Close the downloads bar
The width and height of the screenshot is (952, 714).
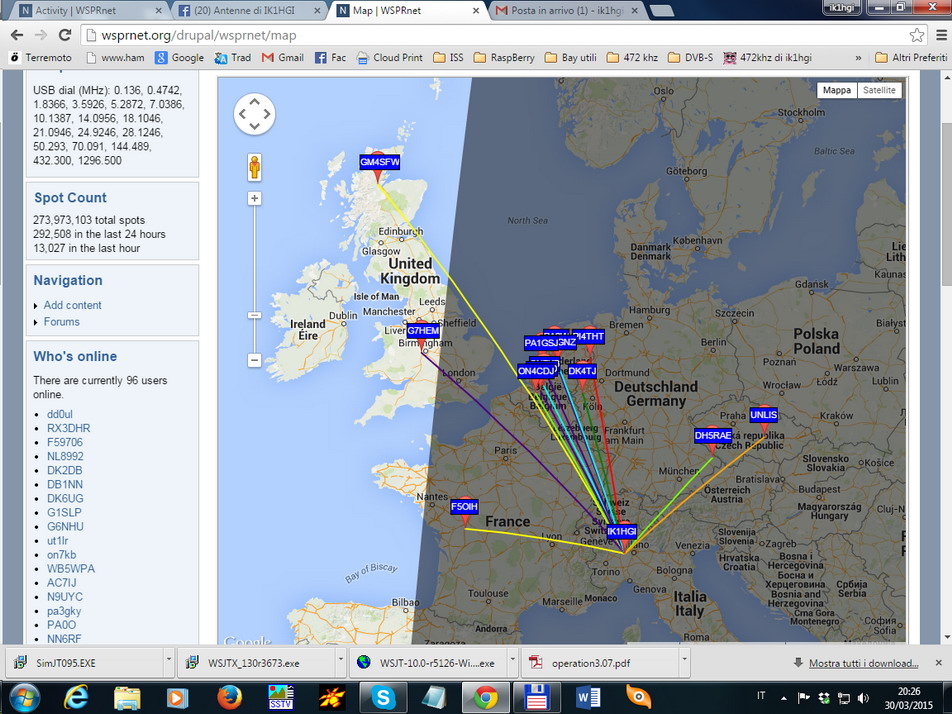point(938,662)
